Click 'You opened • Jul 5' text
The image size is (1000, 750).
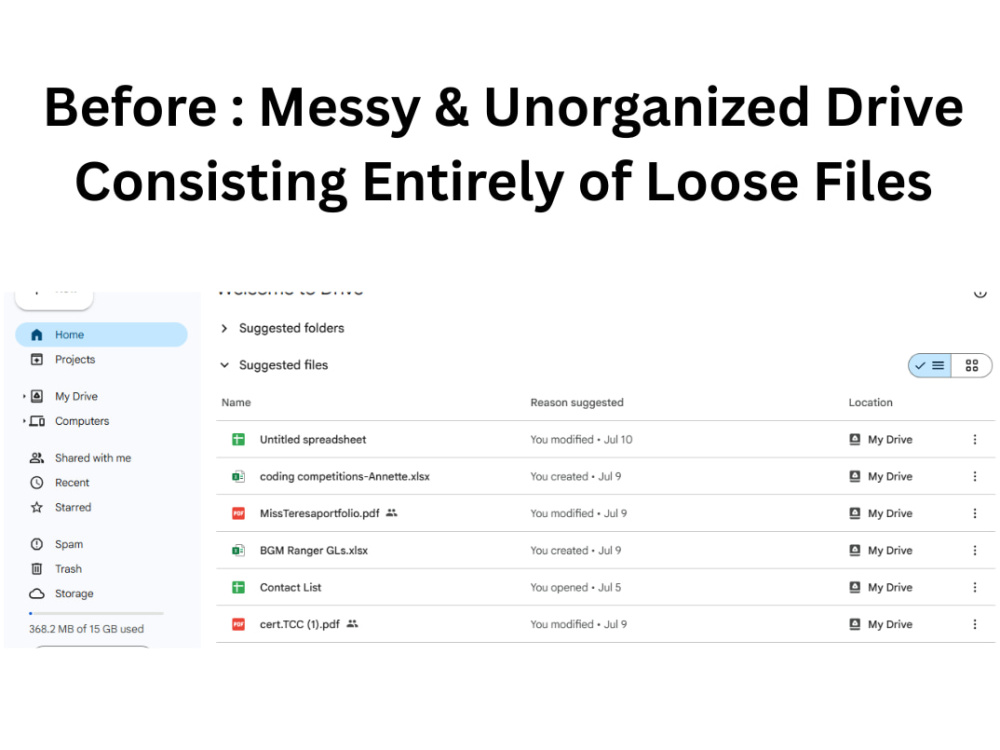click(575, 588)
